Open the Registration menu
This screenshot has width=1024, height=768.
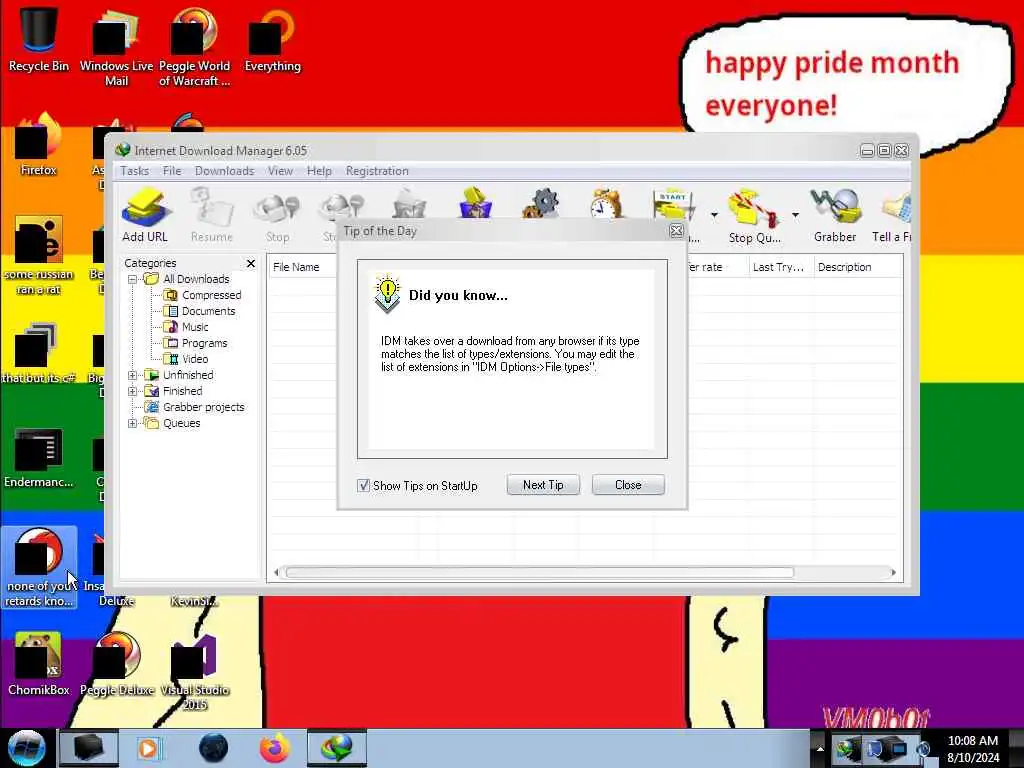[377, 171]
